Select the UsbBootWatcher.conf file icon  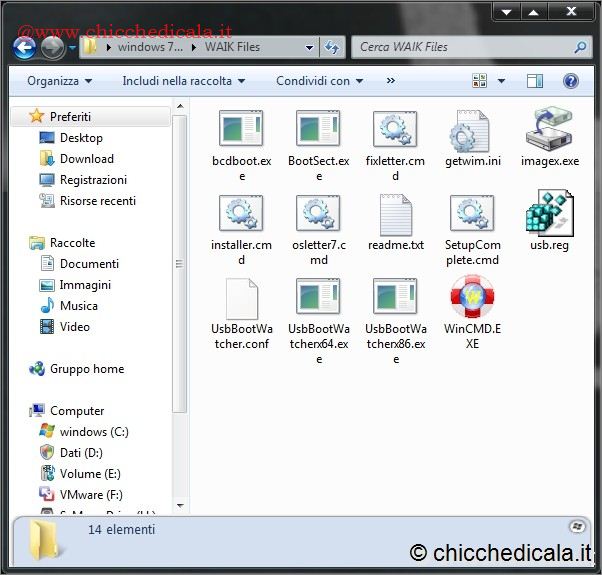click(x=241, y=298)
